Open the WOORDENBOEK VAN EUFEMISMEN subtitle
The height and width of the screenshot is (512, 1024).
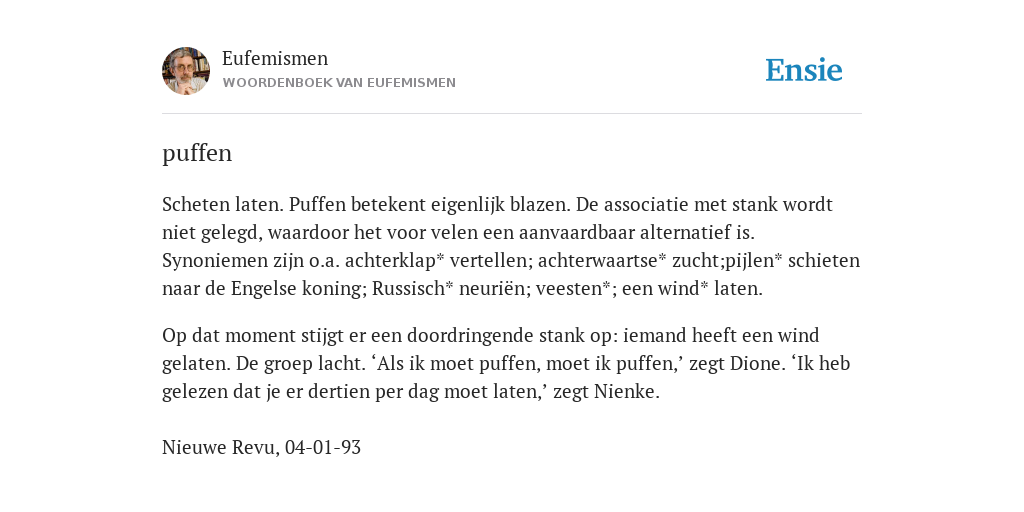click(339, 83)
